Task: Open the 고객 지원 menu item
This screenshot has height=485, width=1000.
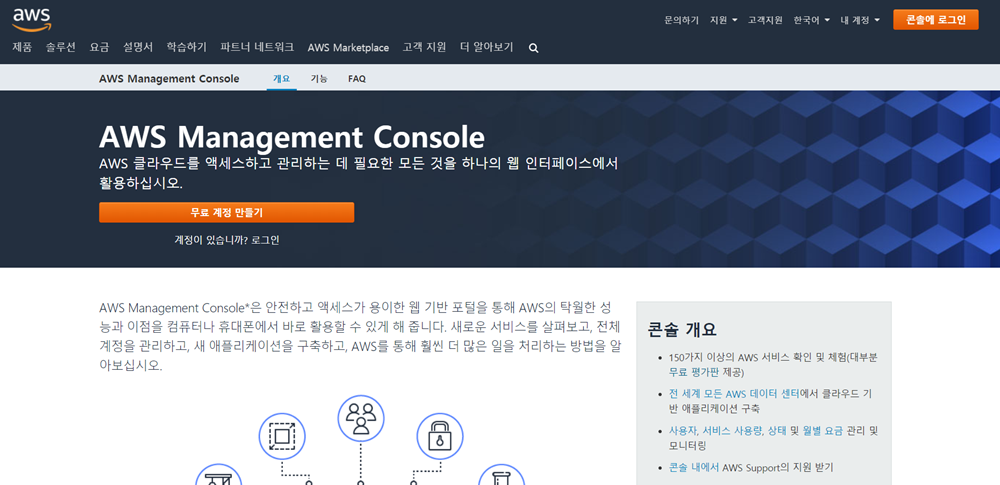Action: (x=424, y=47)
